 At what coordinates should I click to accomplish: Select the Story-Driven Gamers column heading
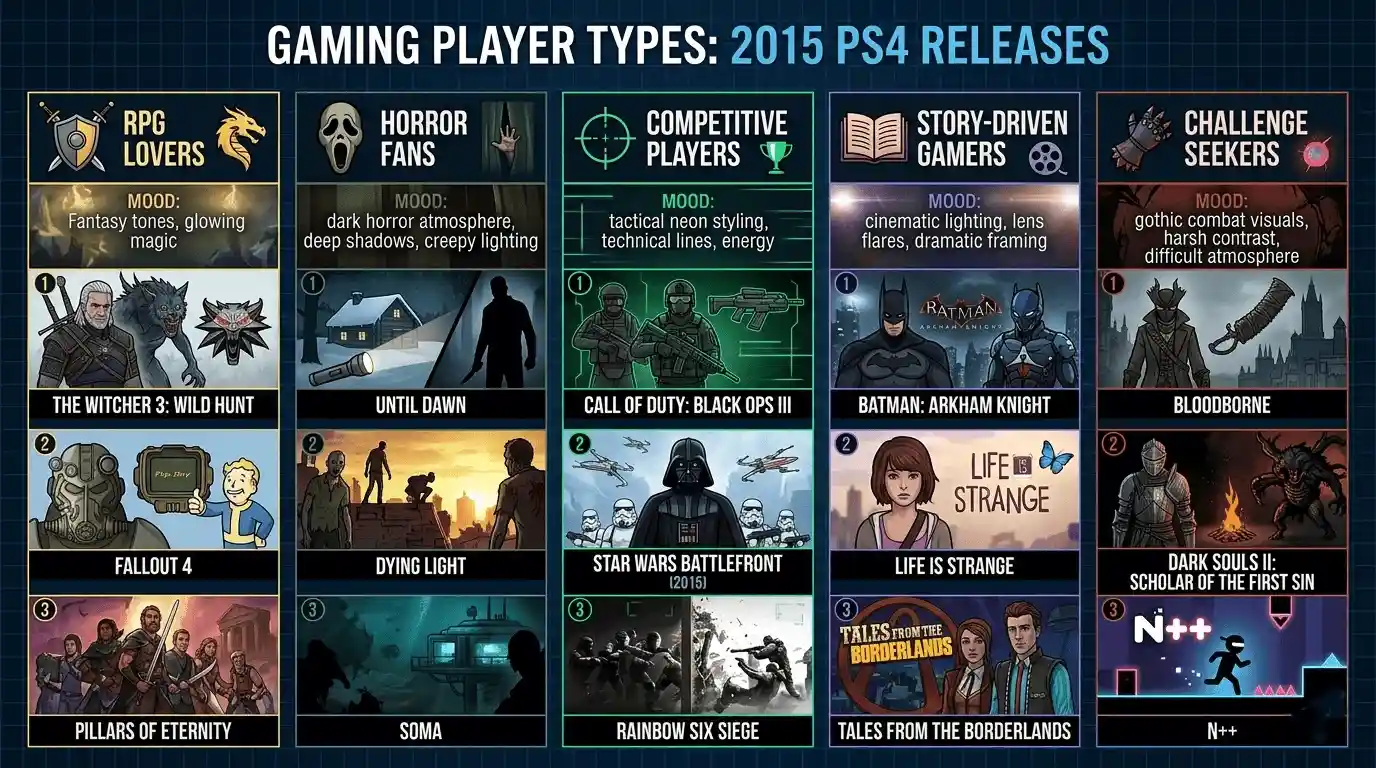[x=992, y=138]
